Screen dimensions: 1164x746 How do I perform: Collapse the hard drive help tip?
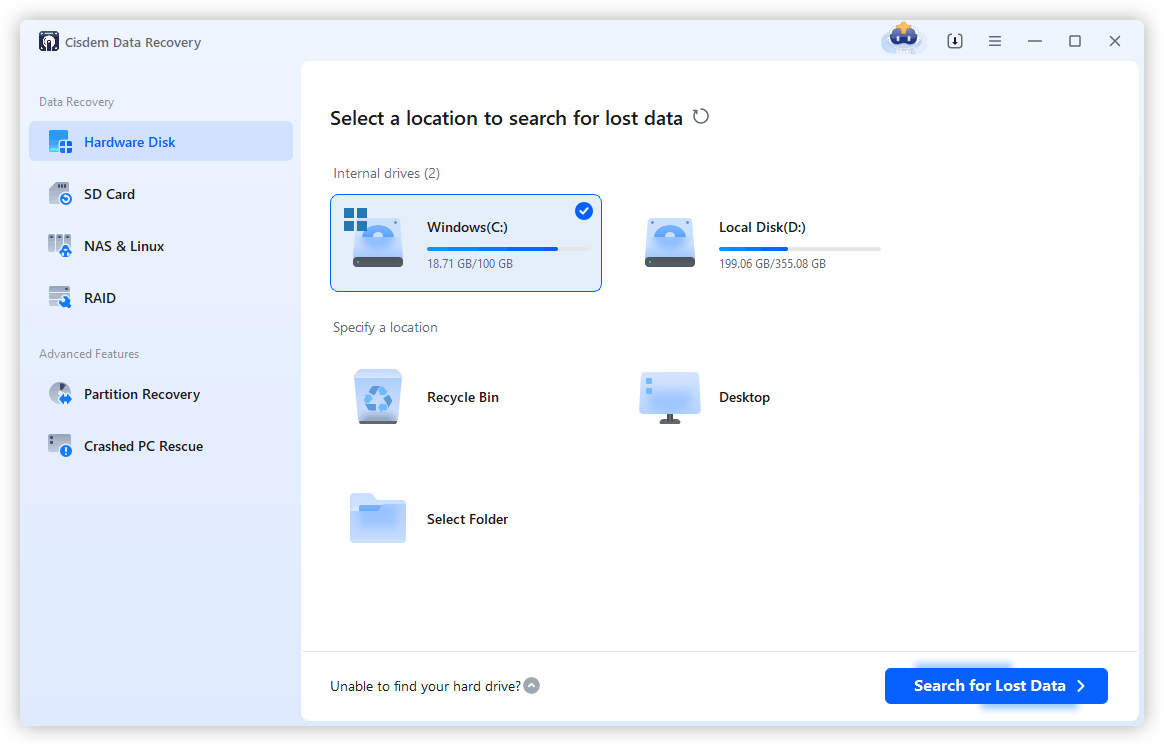(531, 685)
